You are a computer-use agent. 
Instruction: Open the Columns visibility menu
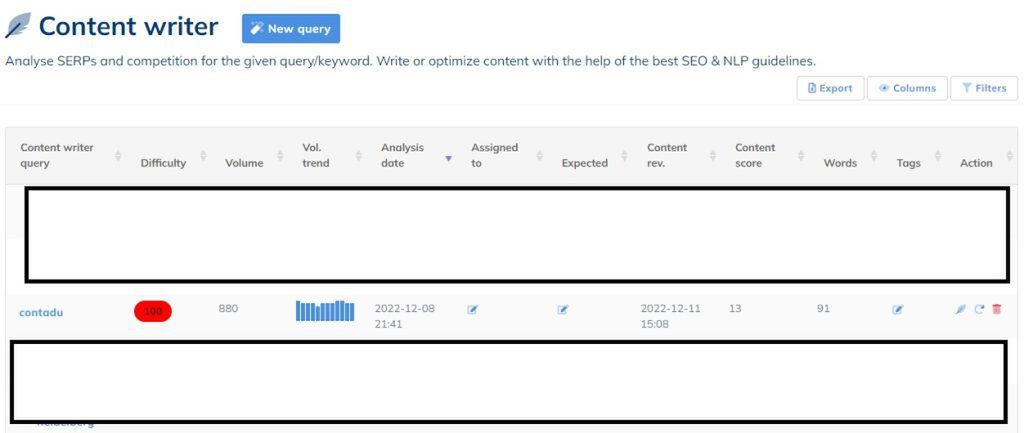(x=907, y=88)
